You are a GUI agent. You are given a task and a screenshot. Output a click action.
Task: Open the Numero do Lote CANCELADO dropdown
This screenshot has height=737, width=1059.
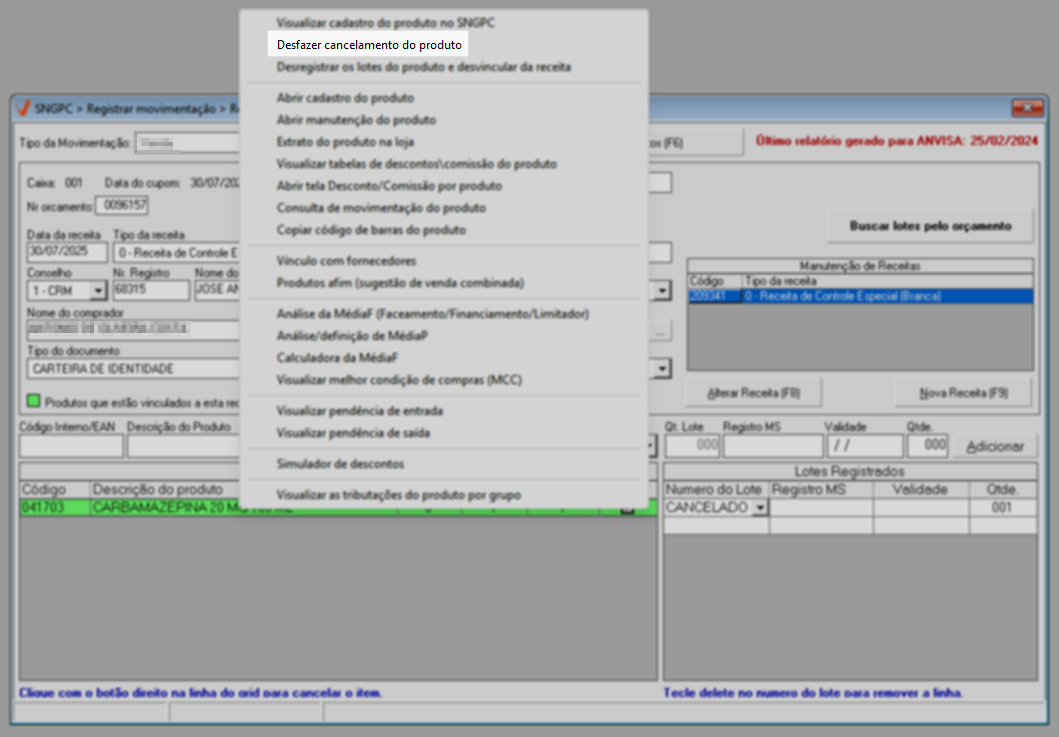pos(758,509)
